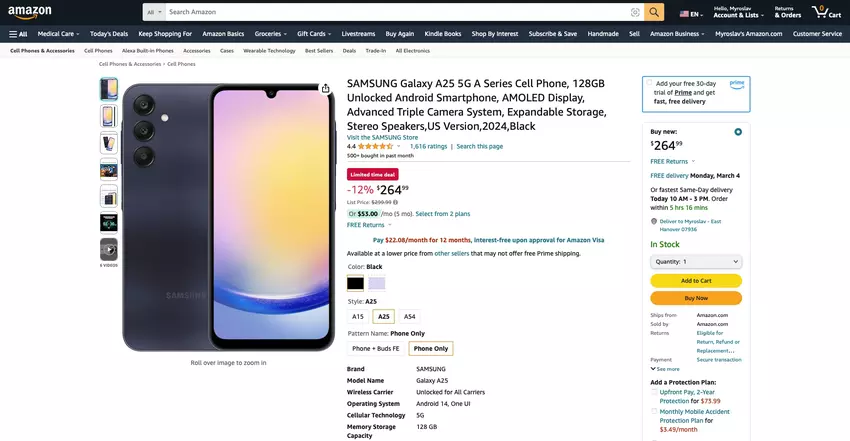Click the orange search magnifier button
The height and width of the screenshot is (441, 850).
point(654,12)
